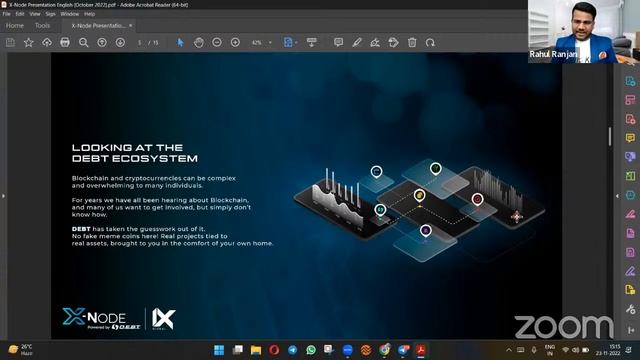Open the purple Combine Files tool in right pane
Viewport: 640px width, 360px height.
pyautogui.click(x=630, y=157)
